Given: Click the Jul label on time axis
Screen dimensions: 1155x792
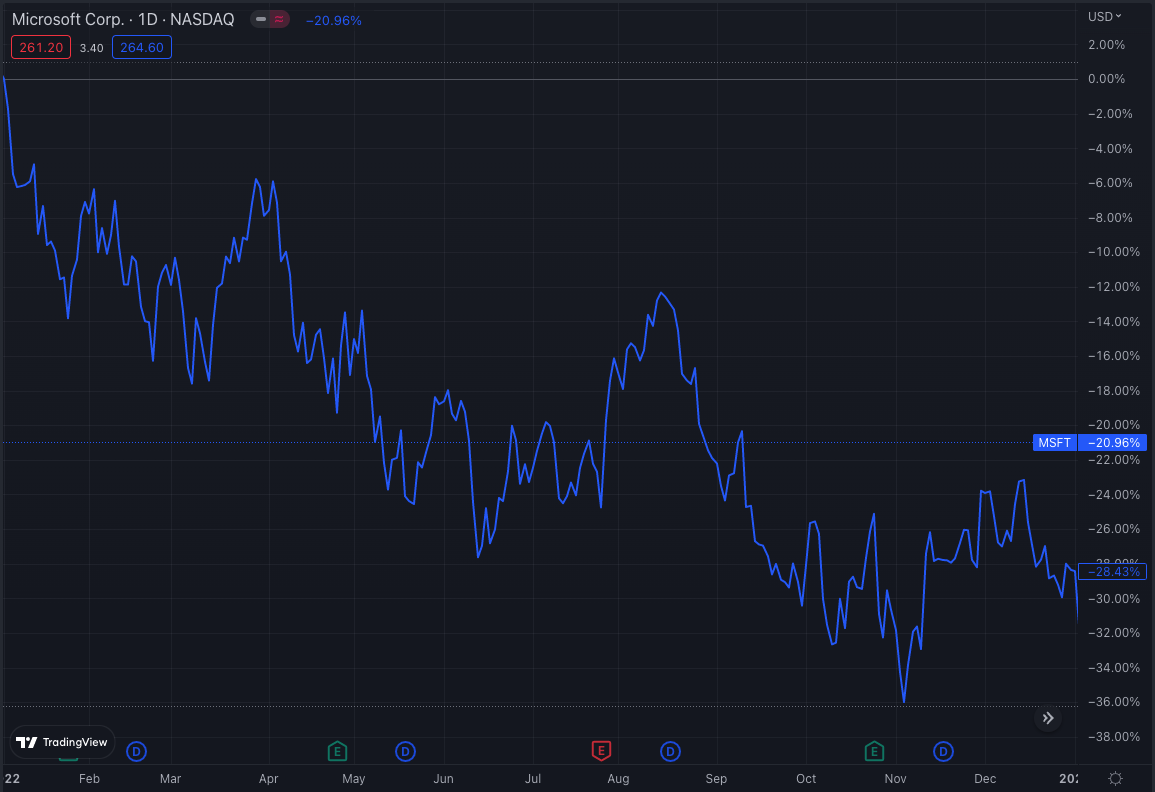Looking at the screenshot, I should [x=533, y=778].
